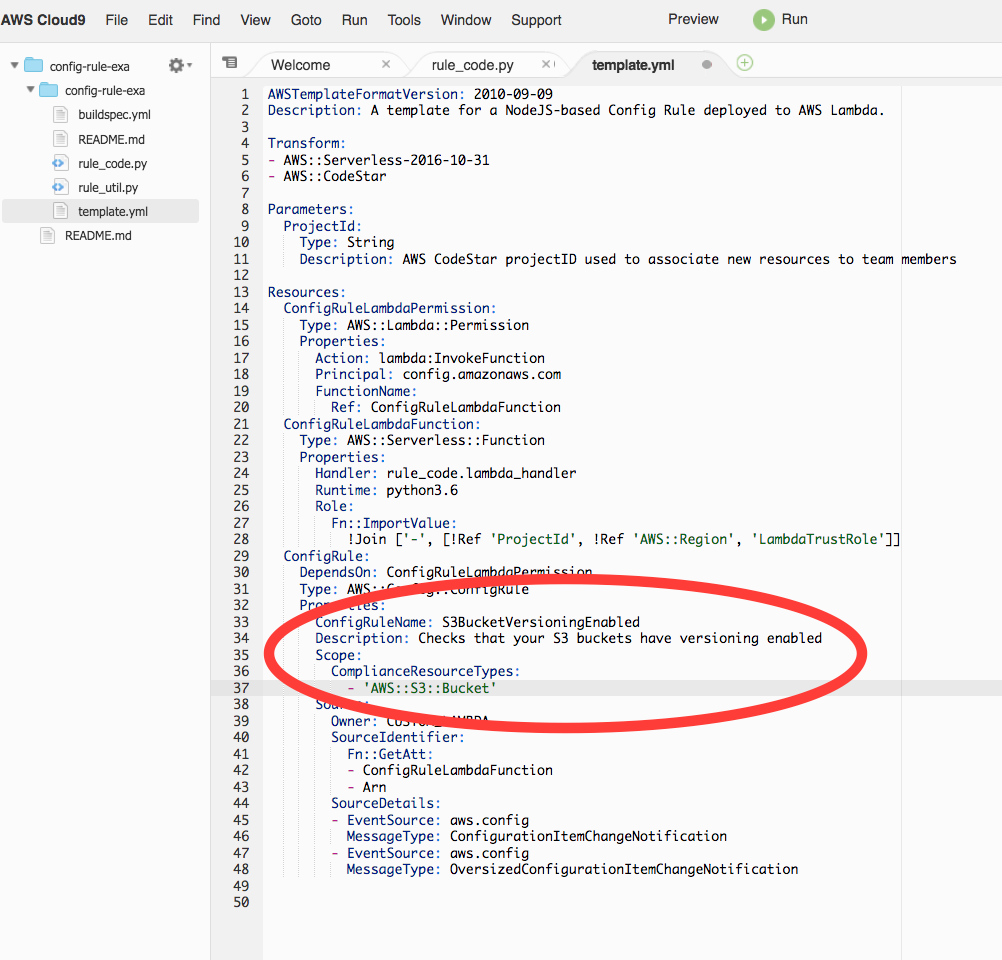Open the Tools menu
Viewport: 1002px width, 960px height.
coord(404,20)
